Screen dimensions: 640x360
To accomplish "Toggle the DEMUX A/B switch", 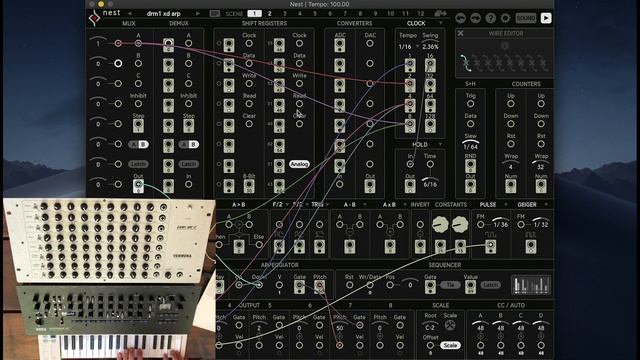I will [189, 144].
